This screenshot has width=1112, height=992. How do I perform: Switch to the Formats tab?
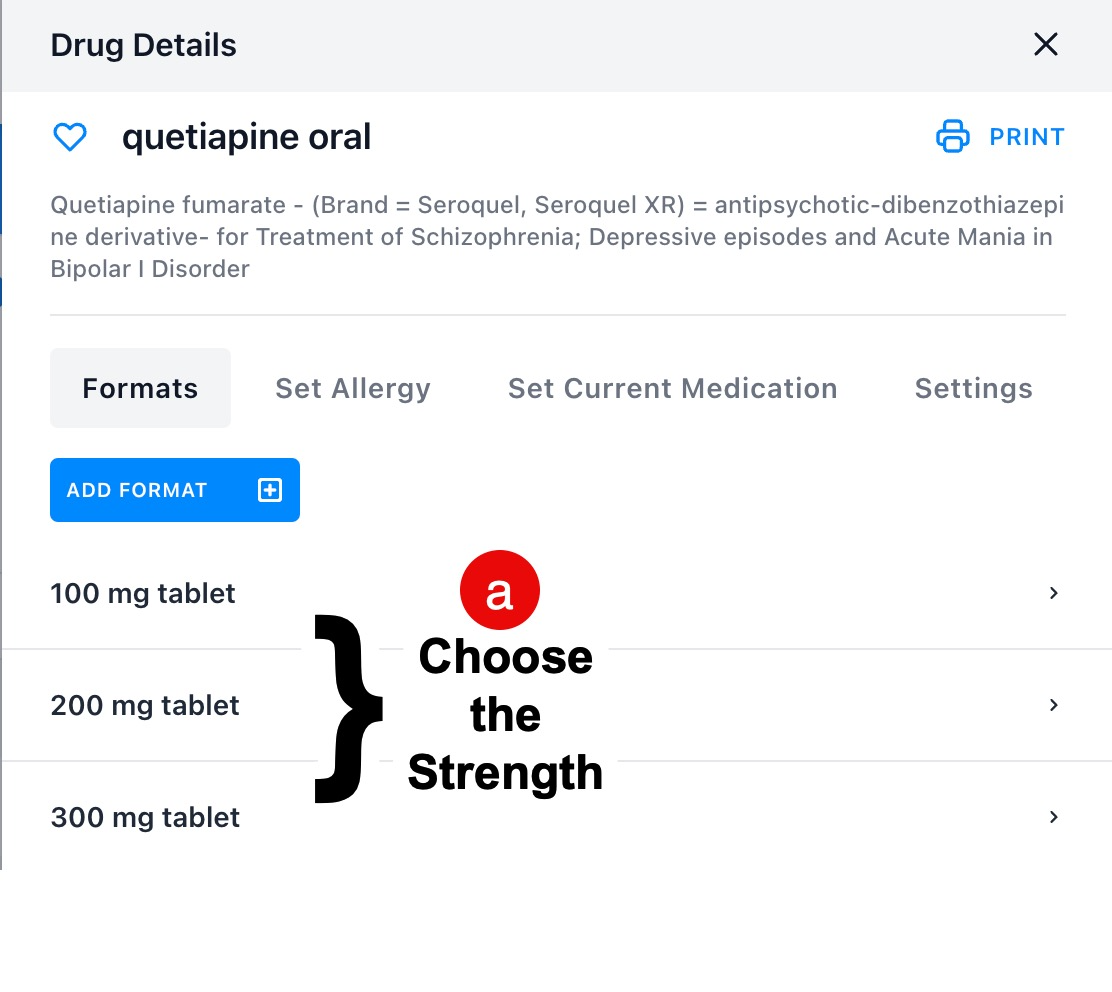coord(140,388)
